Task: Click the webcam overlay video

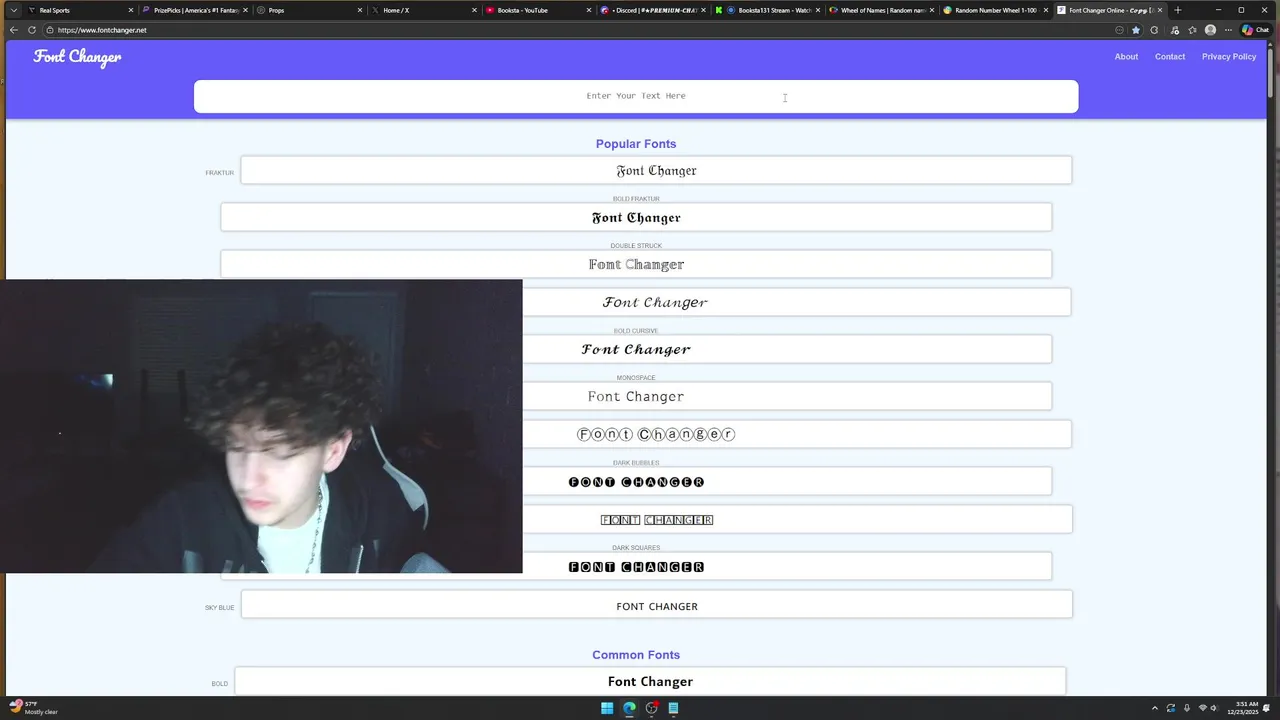Action: [261, 427]
